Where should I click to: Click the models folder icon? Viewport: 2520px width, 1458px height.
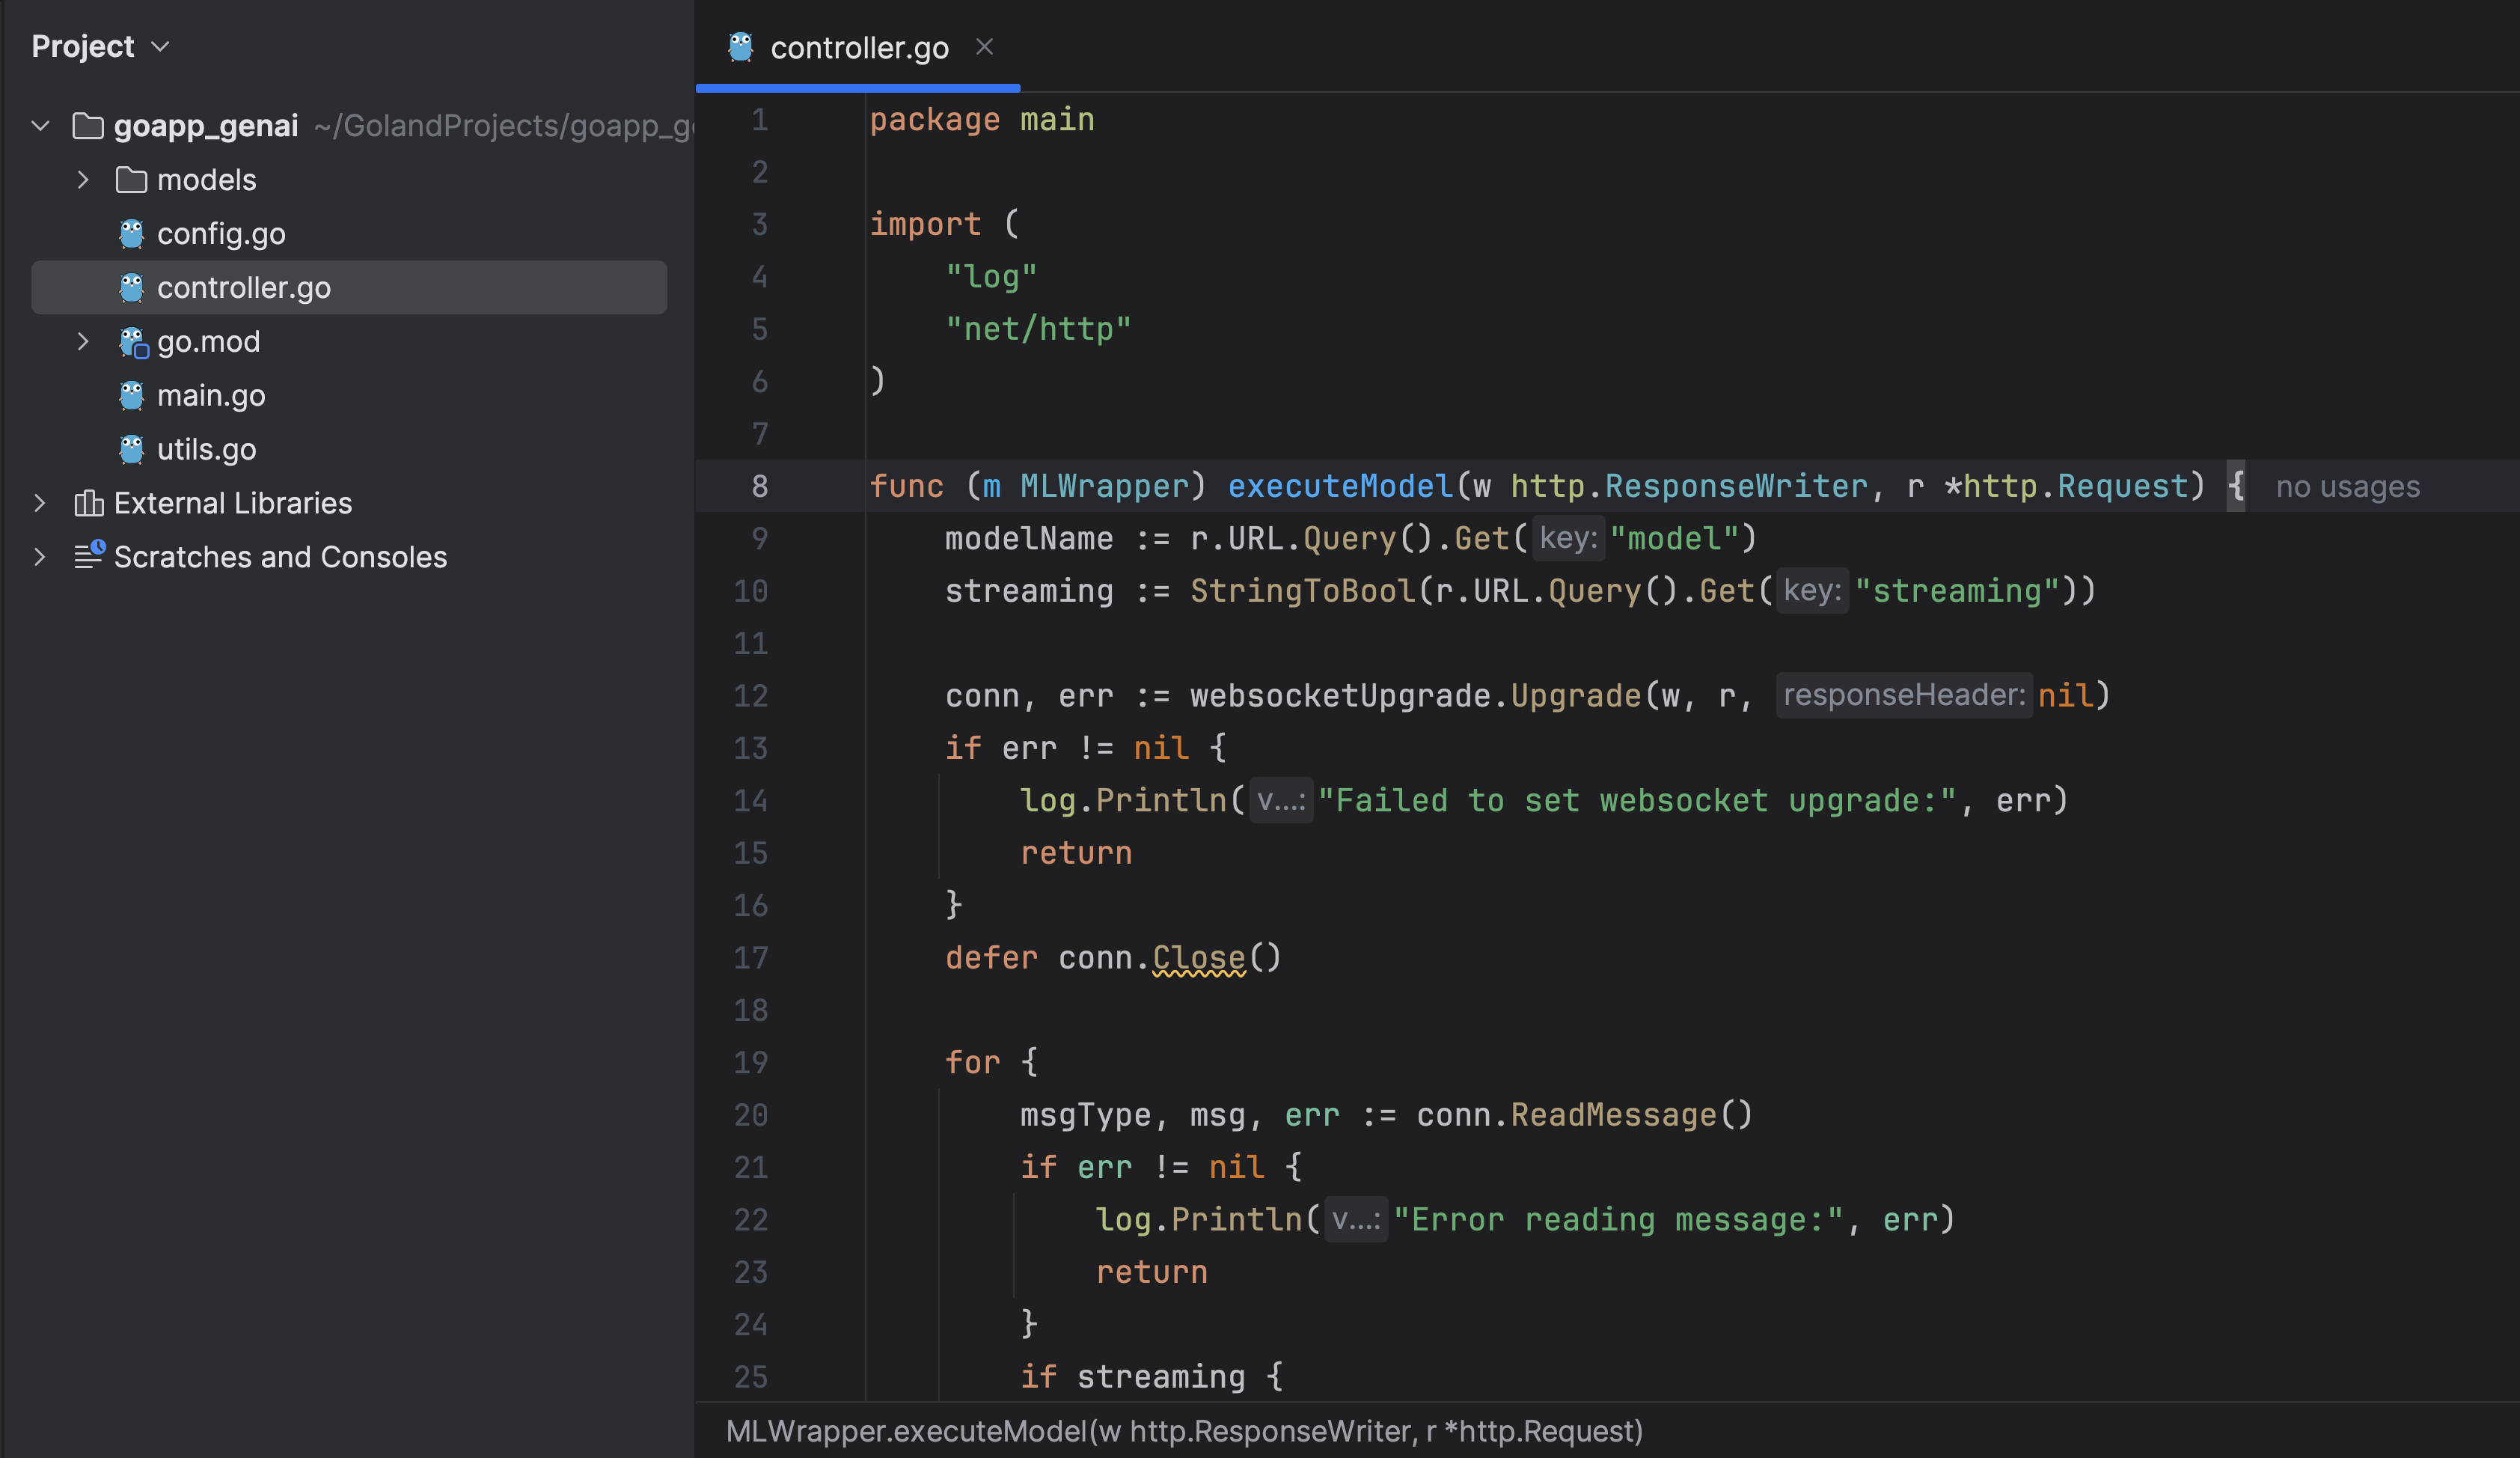[x=131, y=180]
